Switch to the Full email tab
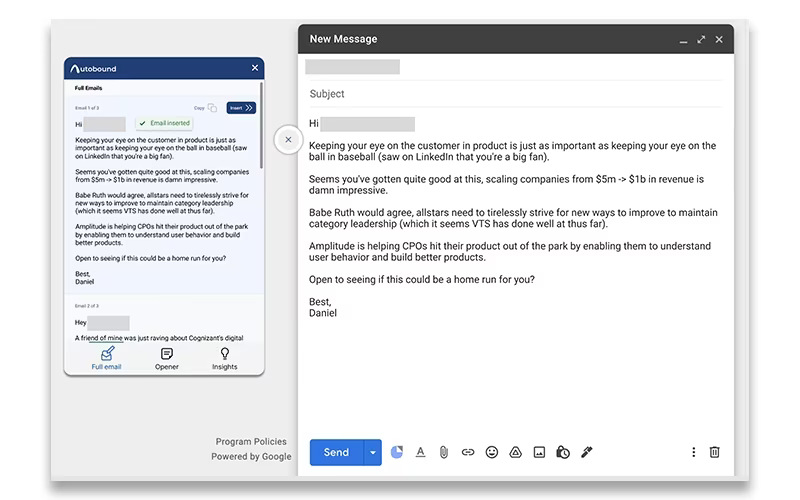The height and width of the screenshot is (500, 800). point(107,358)
